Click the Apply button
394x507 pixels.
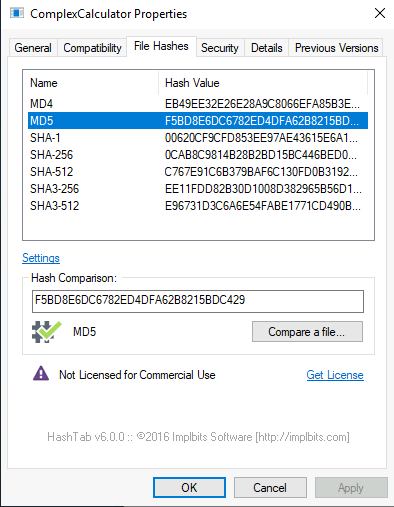(351, 488)
